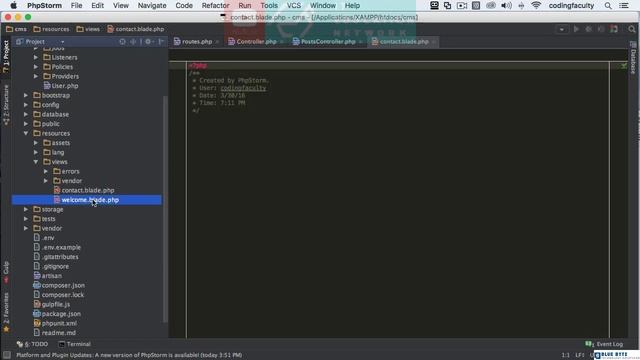Select the .env file
The height and width of the screenshot is (360, 640).
click(44, 238)
